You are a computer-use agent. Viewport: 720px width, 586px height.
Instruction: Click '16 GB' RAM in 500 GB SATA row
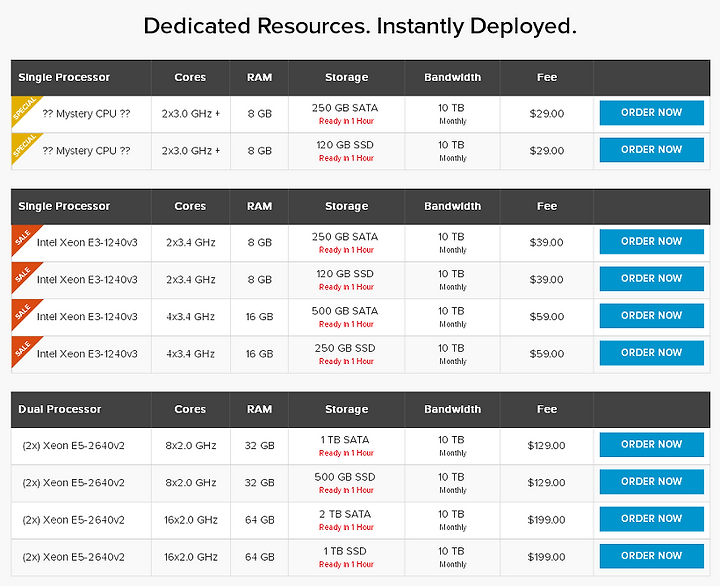pyautogui.click(x=259, y=317)
